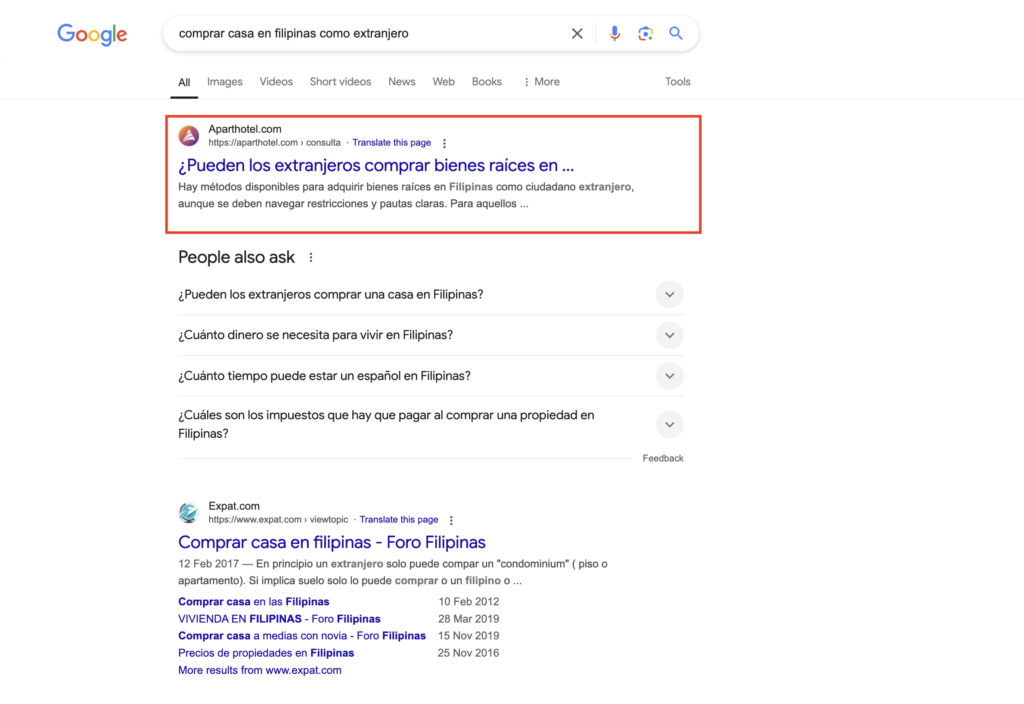This screenshot has height=704, width=1024.
Task: Click inside the search query input field
Action: click(366, 33)
